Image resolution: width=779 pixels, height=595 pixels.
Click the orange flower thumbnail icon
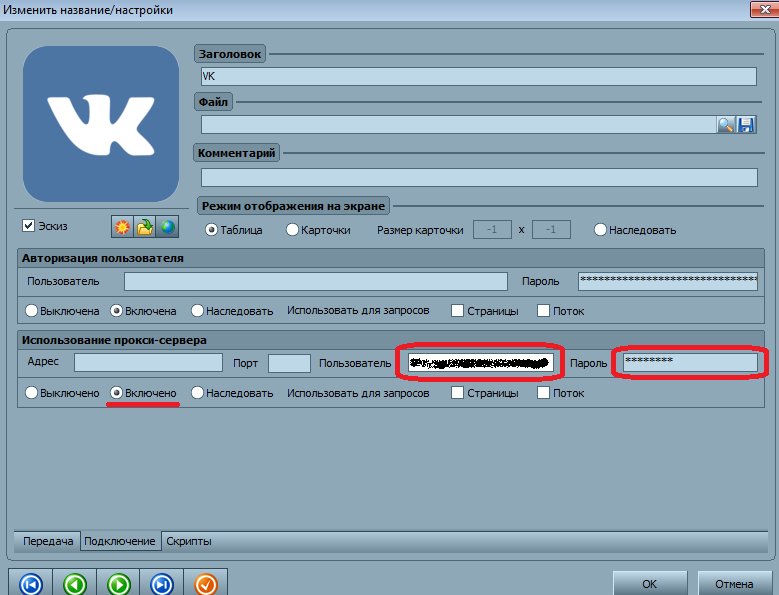[x=122, y=227]
